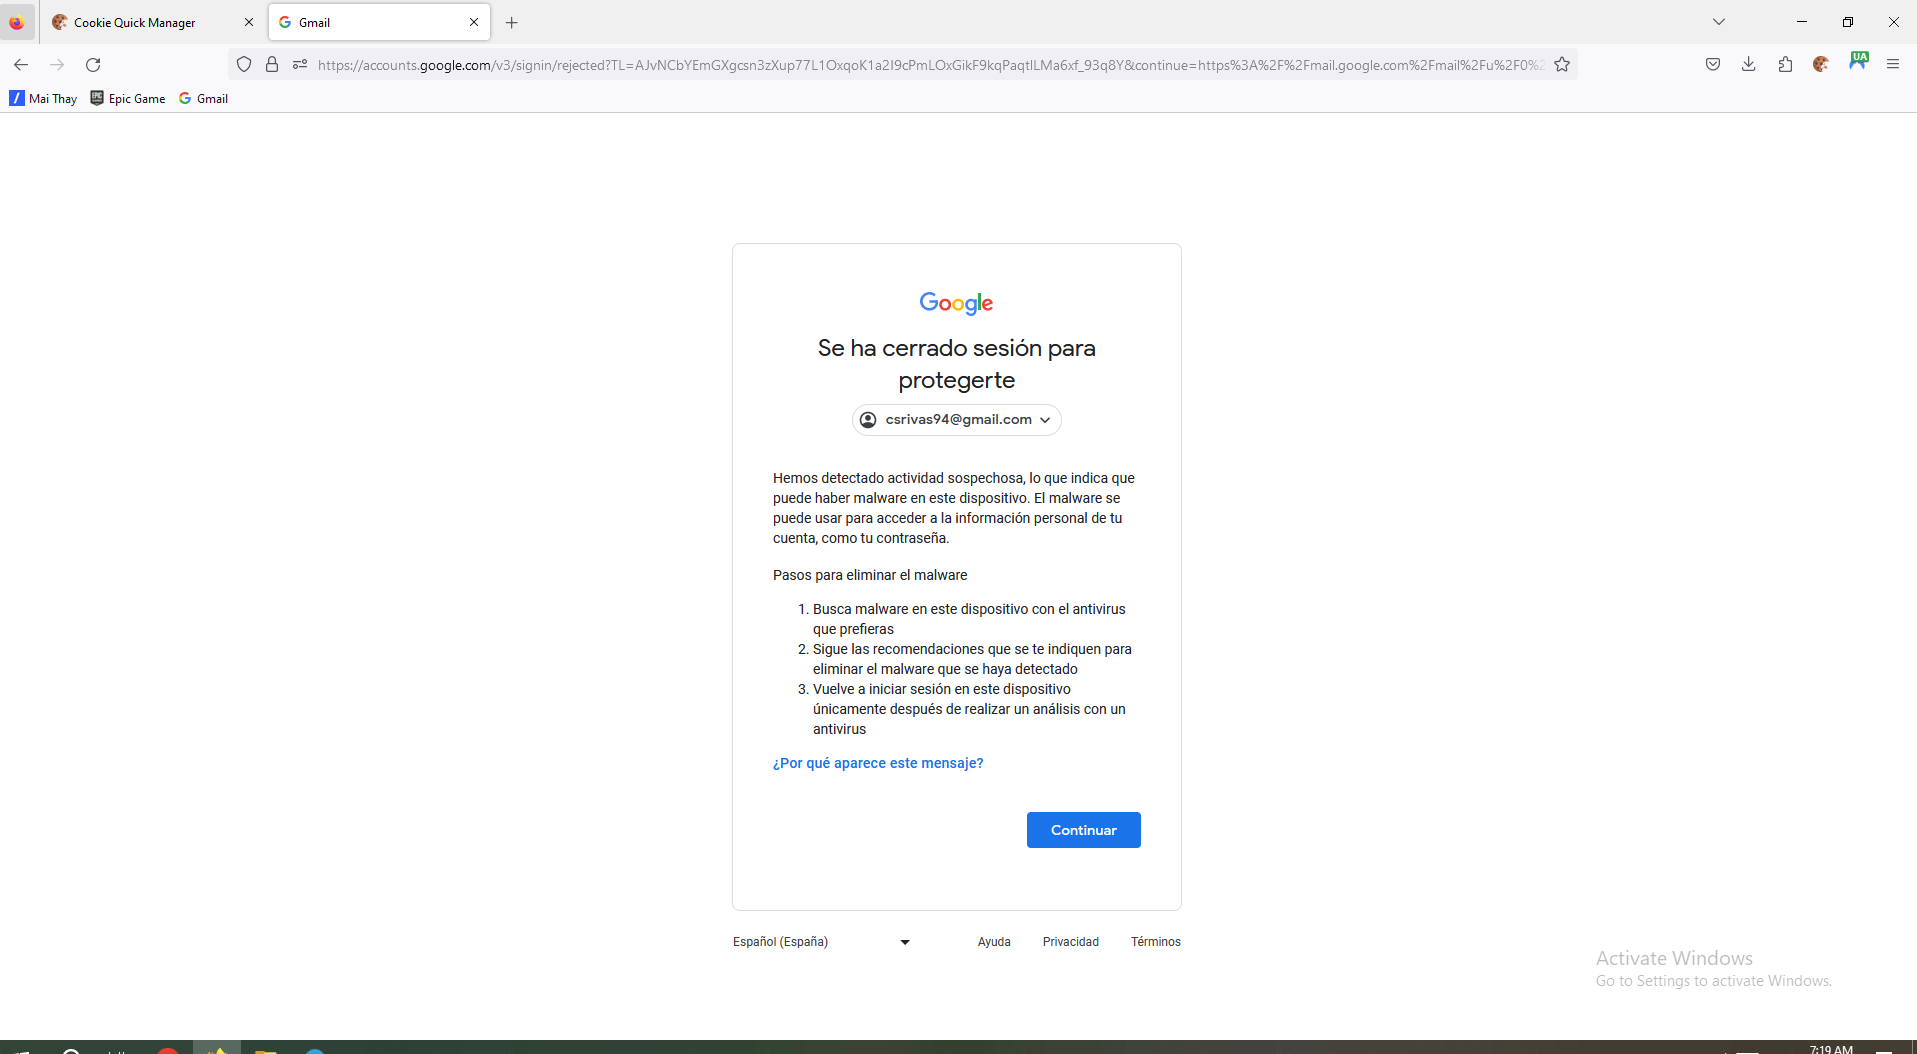Click the text 'Pasos para eliminar el malware'
This screenshot has width=1917, height=1054.
tap(870, 575)
